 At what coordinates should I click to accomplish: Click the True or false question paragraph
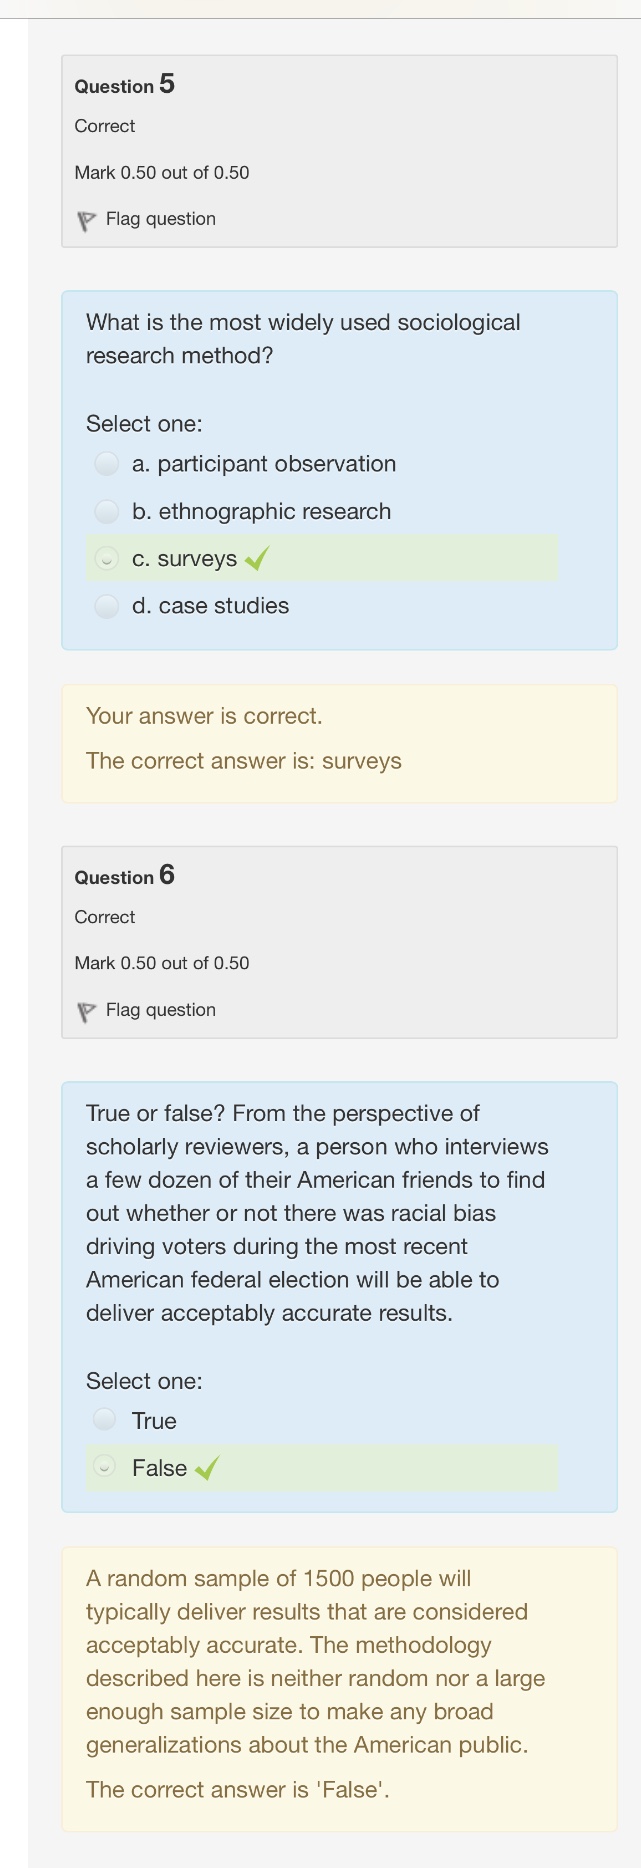[x=317, y=1213]
